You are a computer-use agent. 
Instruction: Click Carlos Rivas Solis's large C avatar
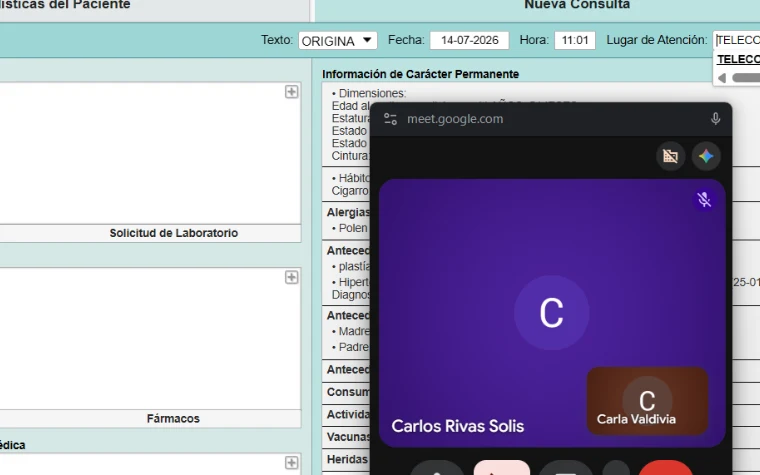click(552, 313)
